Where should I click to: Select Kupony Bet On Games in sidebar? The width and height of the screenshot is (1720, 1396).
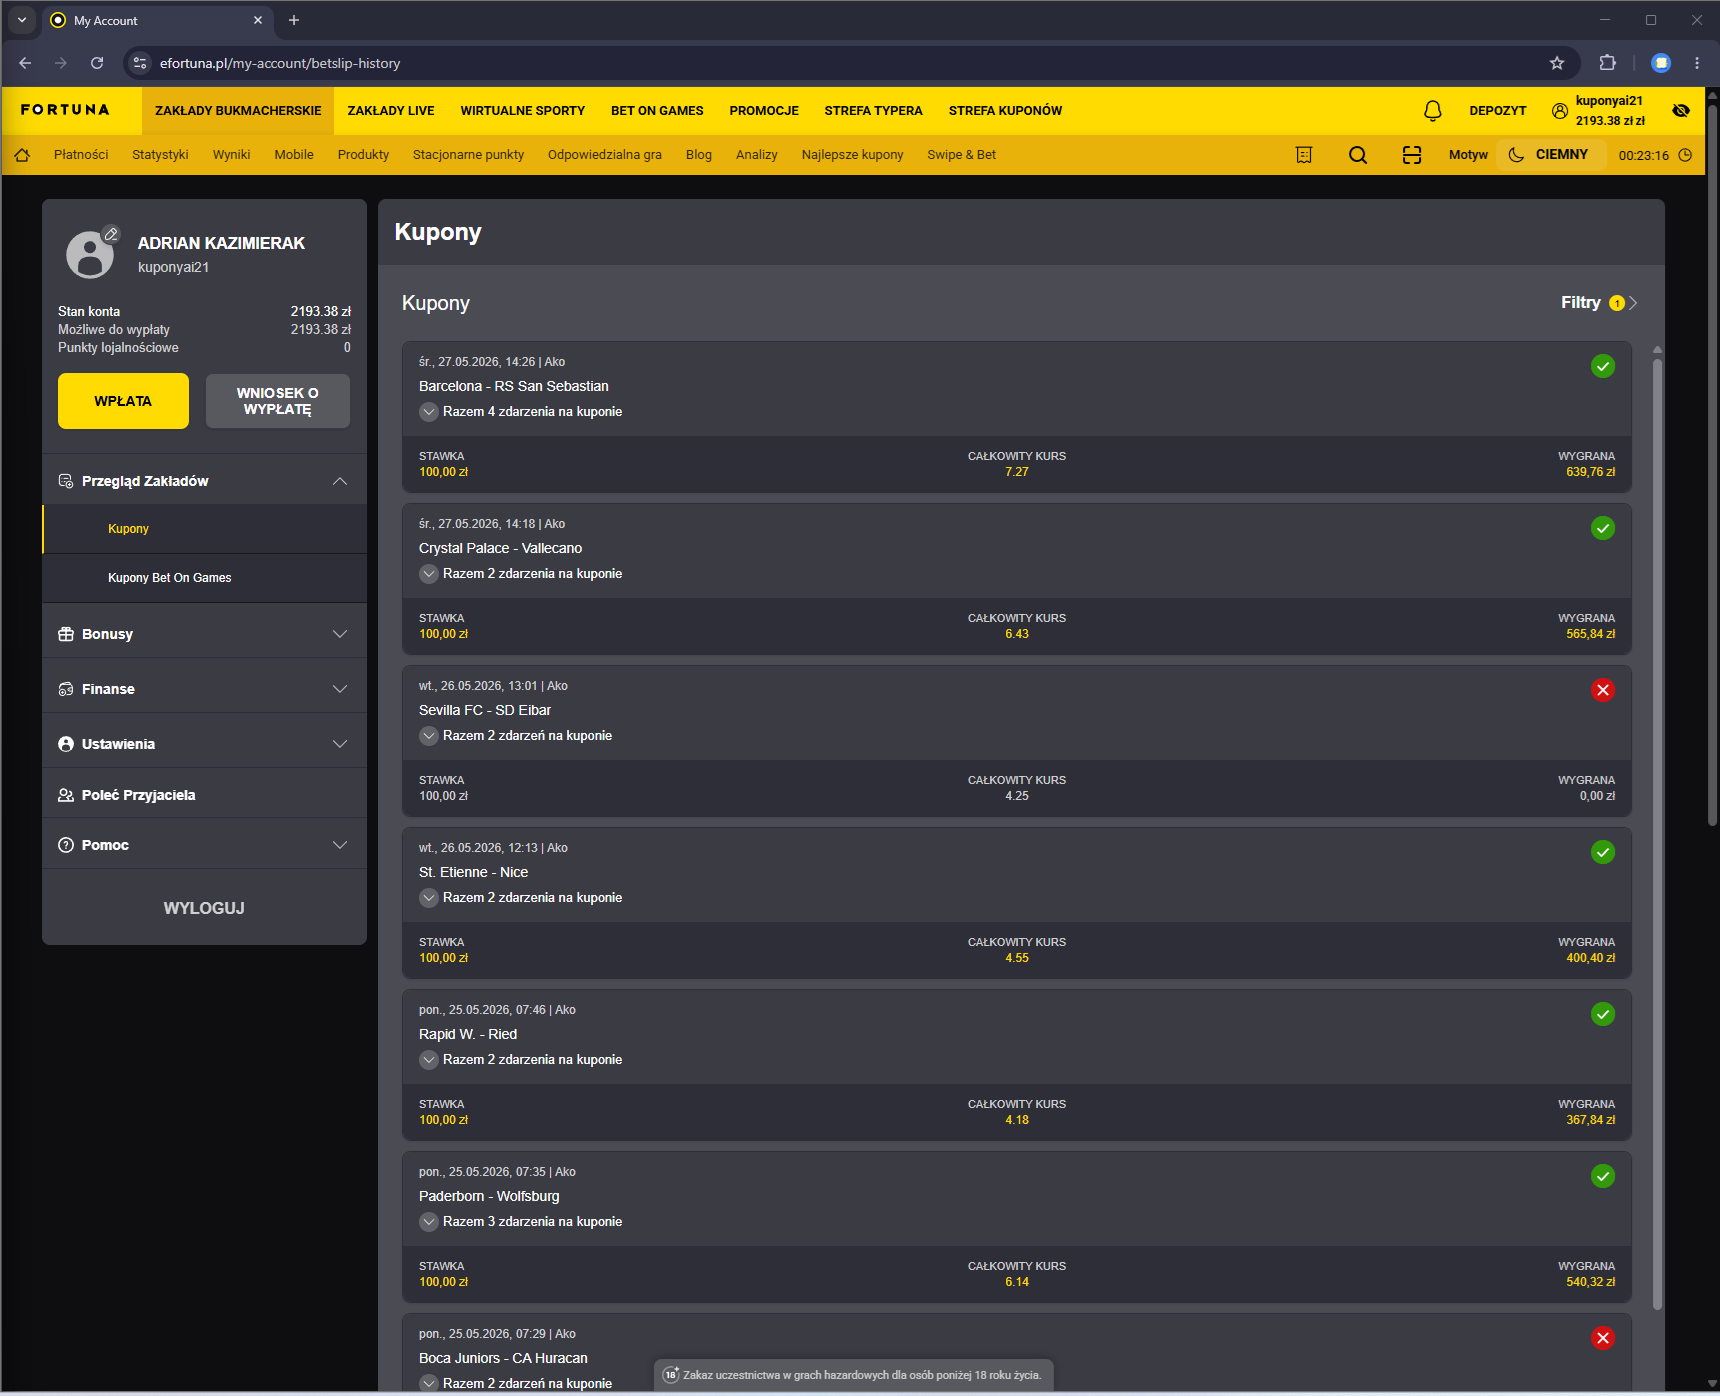click(x=205, y=578)
